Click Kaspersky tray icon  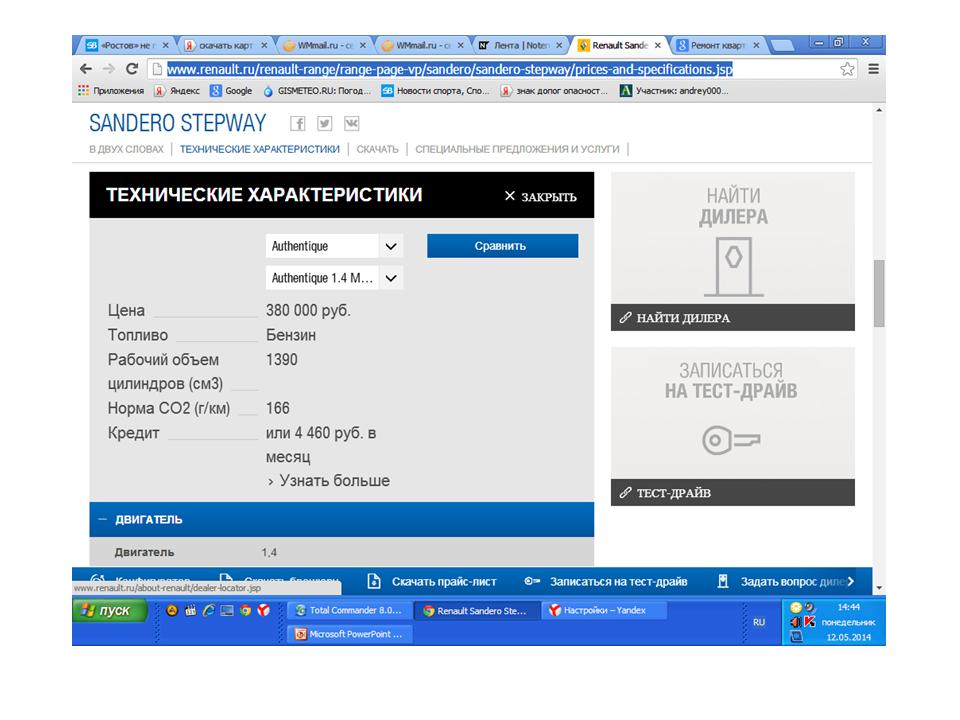click(x=810, y=622)
